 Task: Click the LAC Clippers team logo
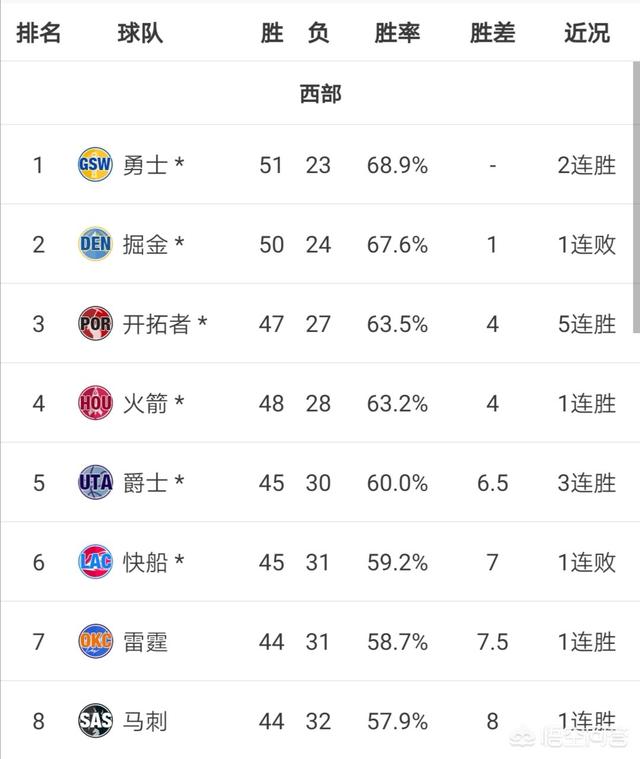coord(95,562)
